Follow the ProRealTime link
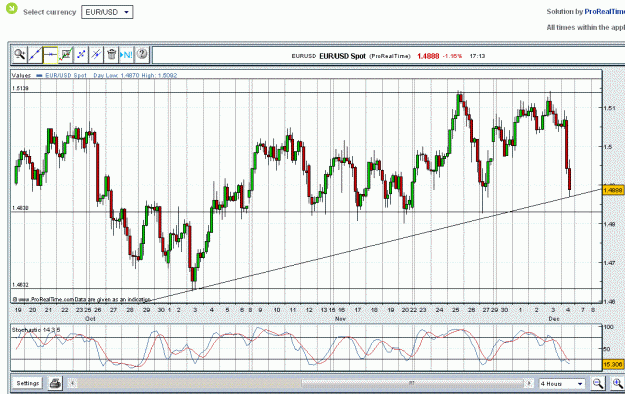Screen dimensions: 625x394 (604, 12)
